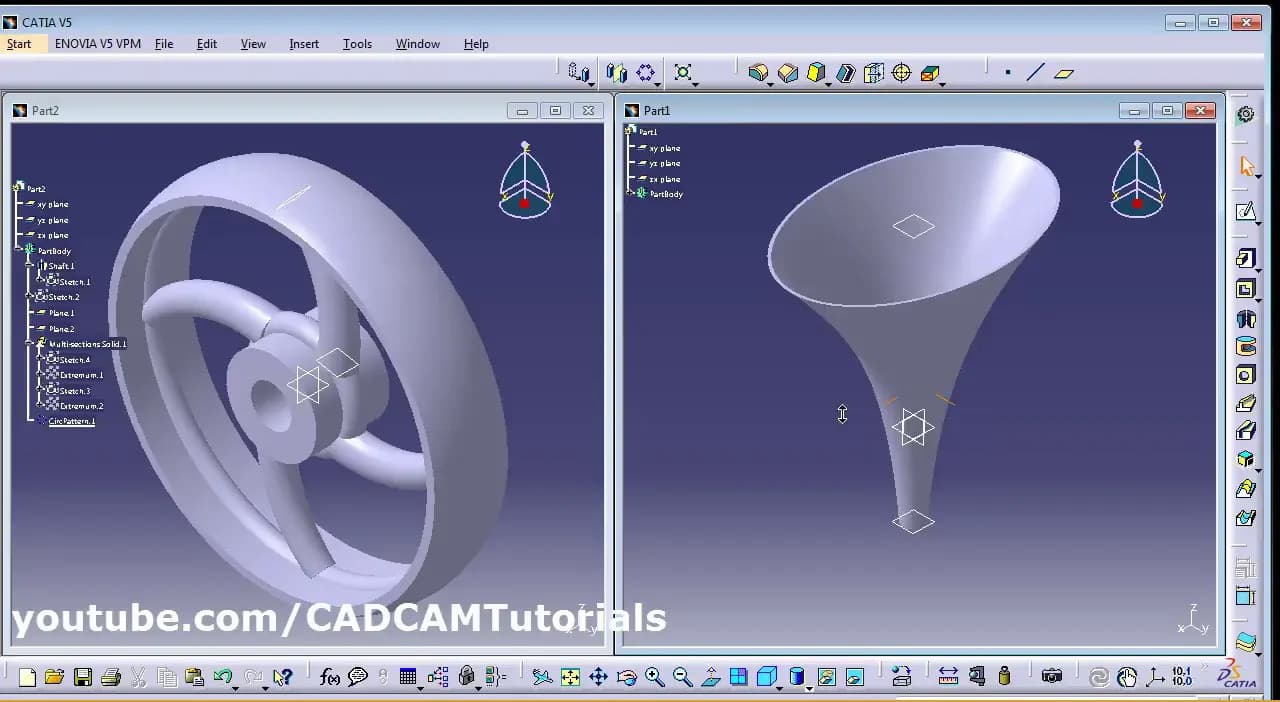This screenshot has height=702, width=1280.
Task: Select the Fly Mode airplane icon
Action: pos(542,677)
